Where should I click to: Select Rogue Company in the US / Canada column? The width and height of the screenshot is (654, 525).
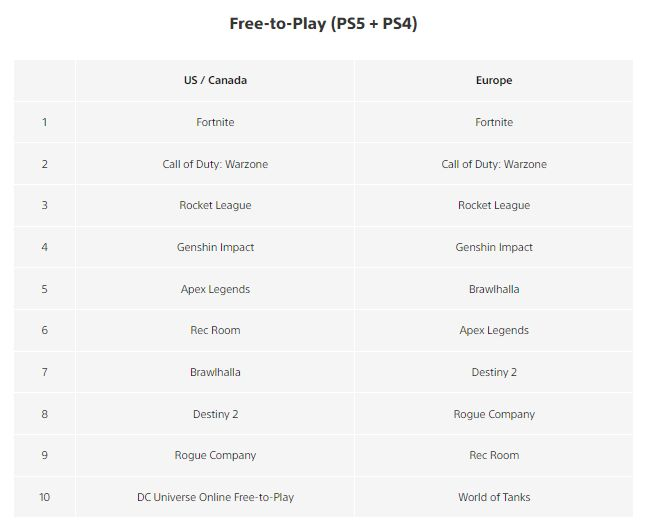point(215,455)
